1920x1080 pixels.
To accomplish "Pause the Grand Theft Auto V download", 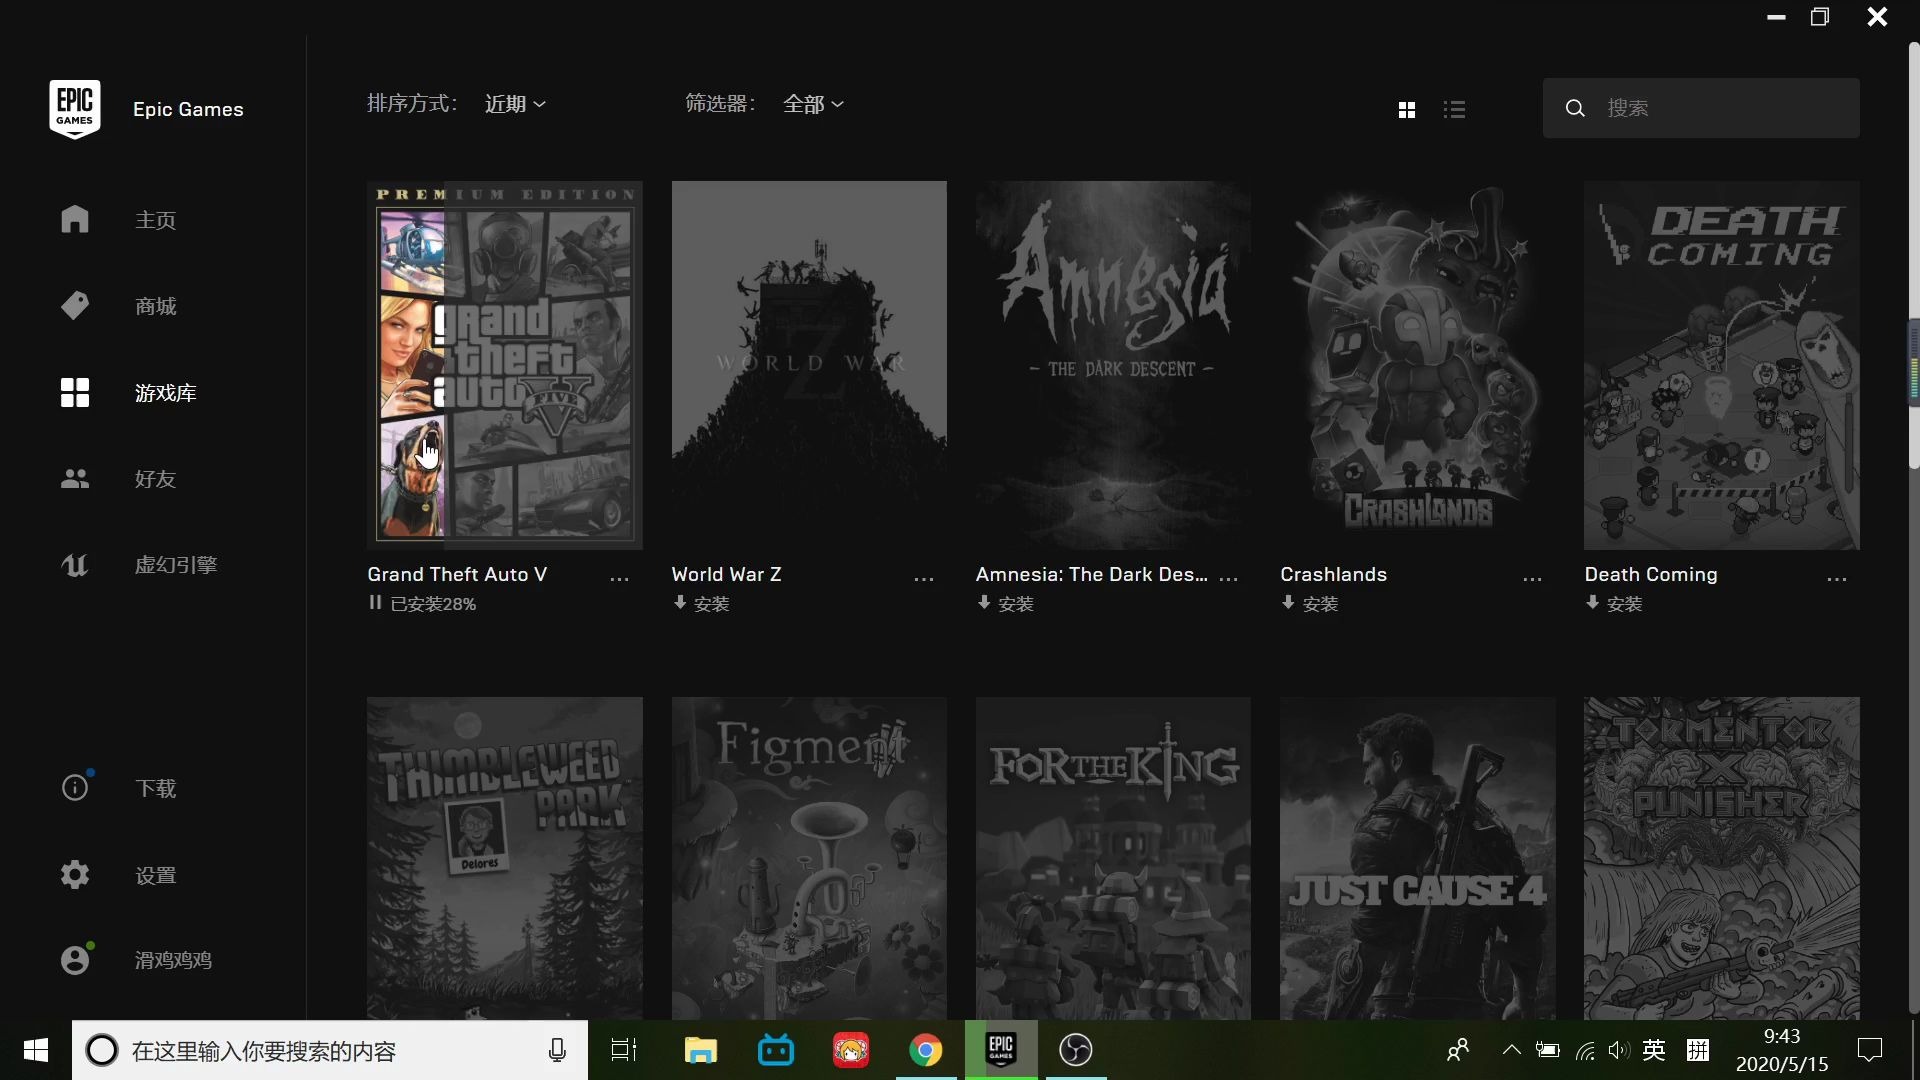I will coord(375,603).
